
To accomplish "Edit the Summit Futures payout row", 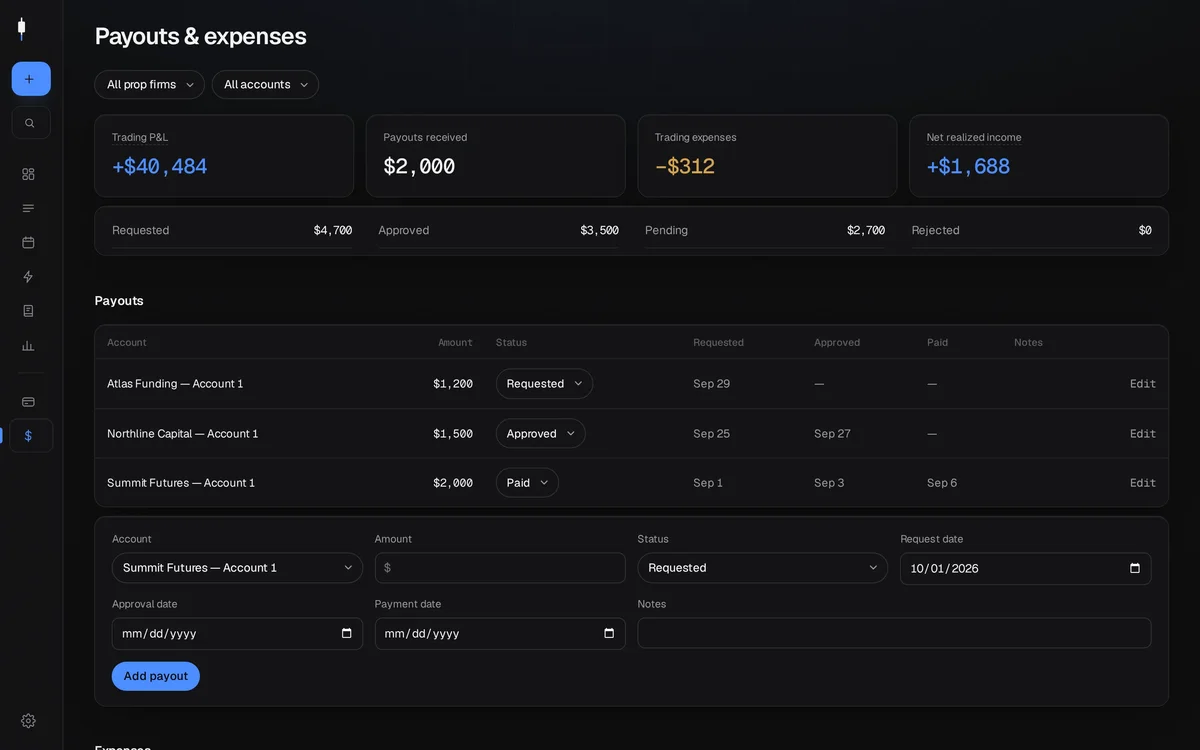I will pyautogui.click(x=1143, y=483).
